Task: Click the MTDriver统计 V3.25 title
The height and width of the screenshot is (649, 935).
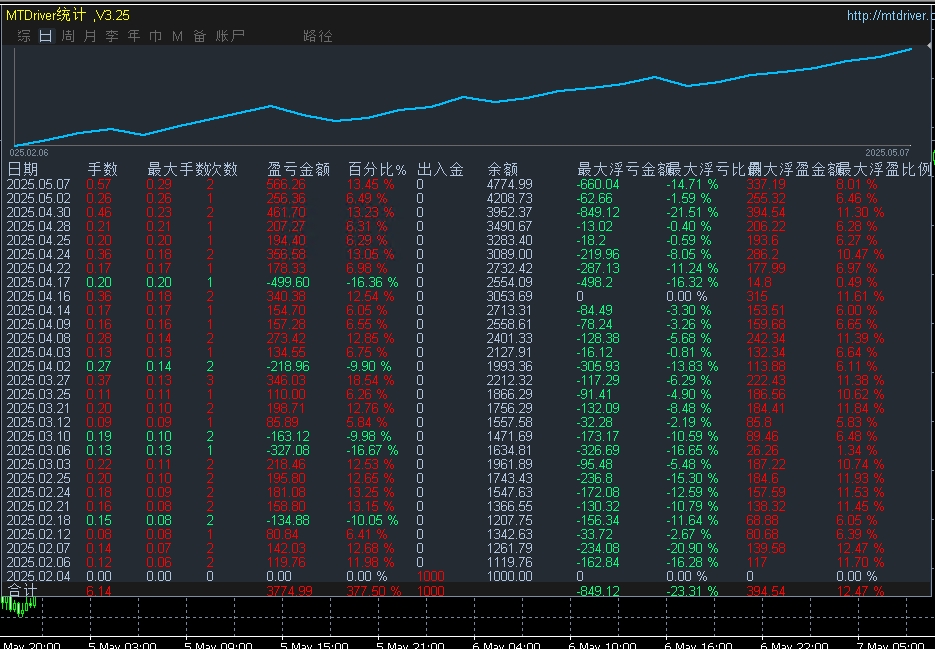Action: 67,15
